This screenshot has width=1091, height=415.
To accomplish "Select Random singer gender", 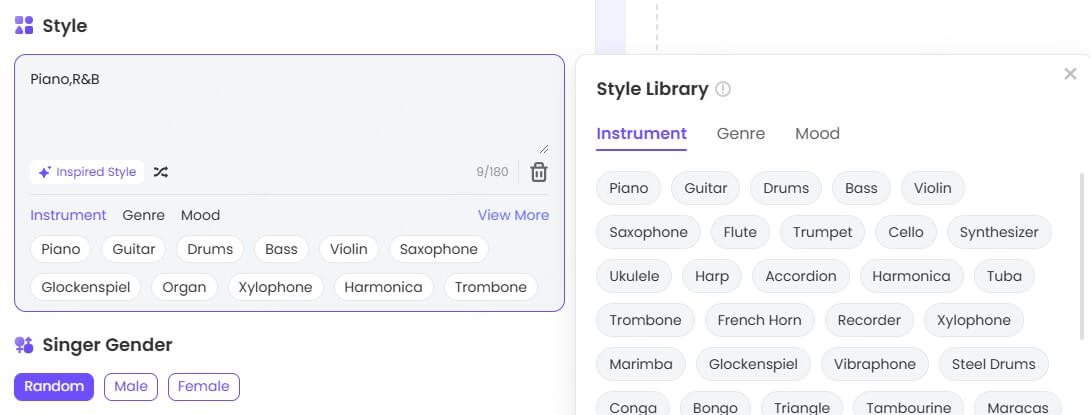I will (54, 386).
